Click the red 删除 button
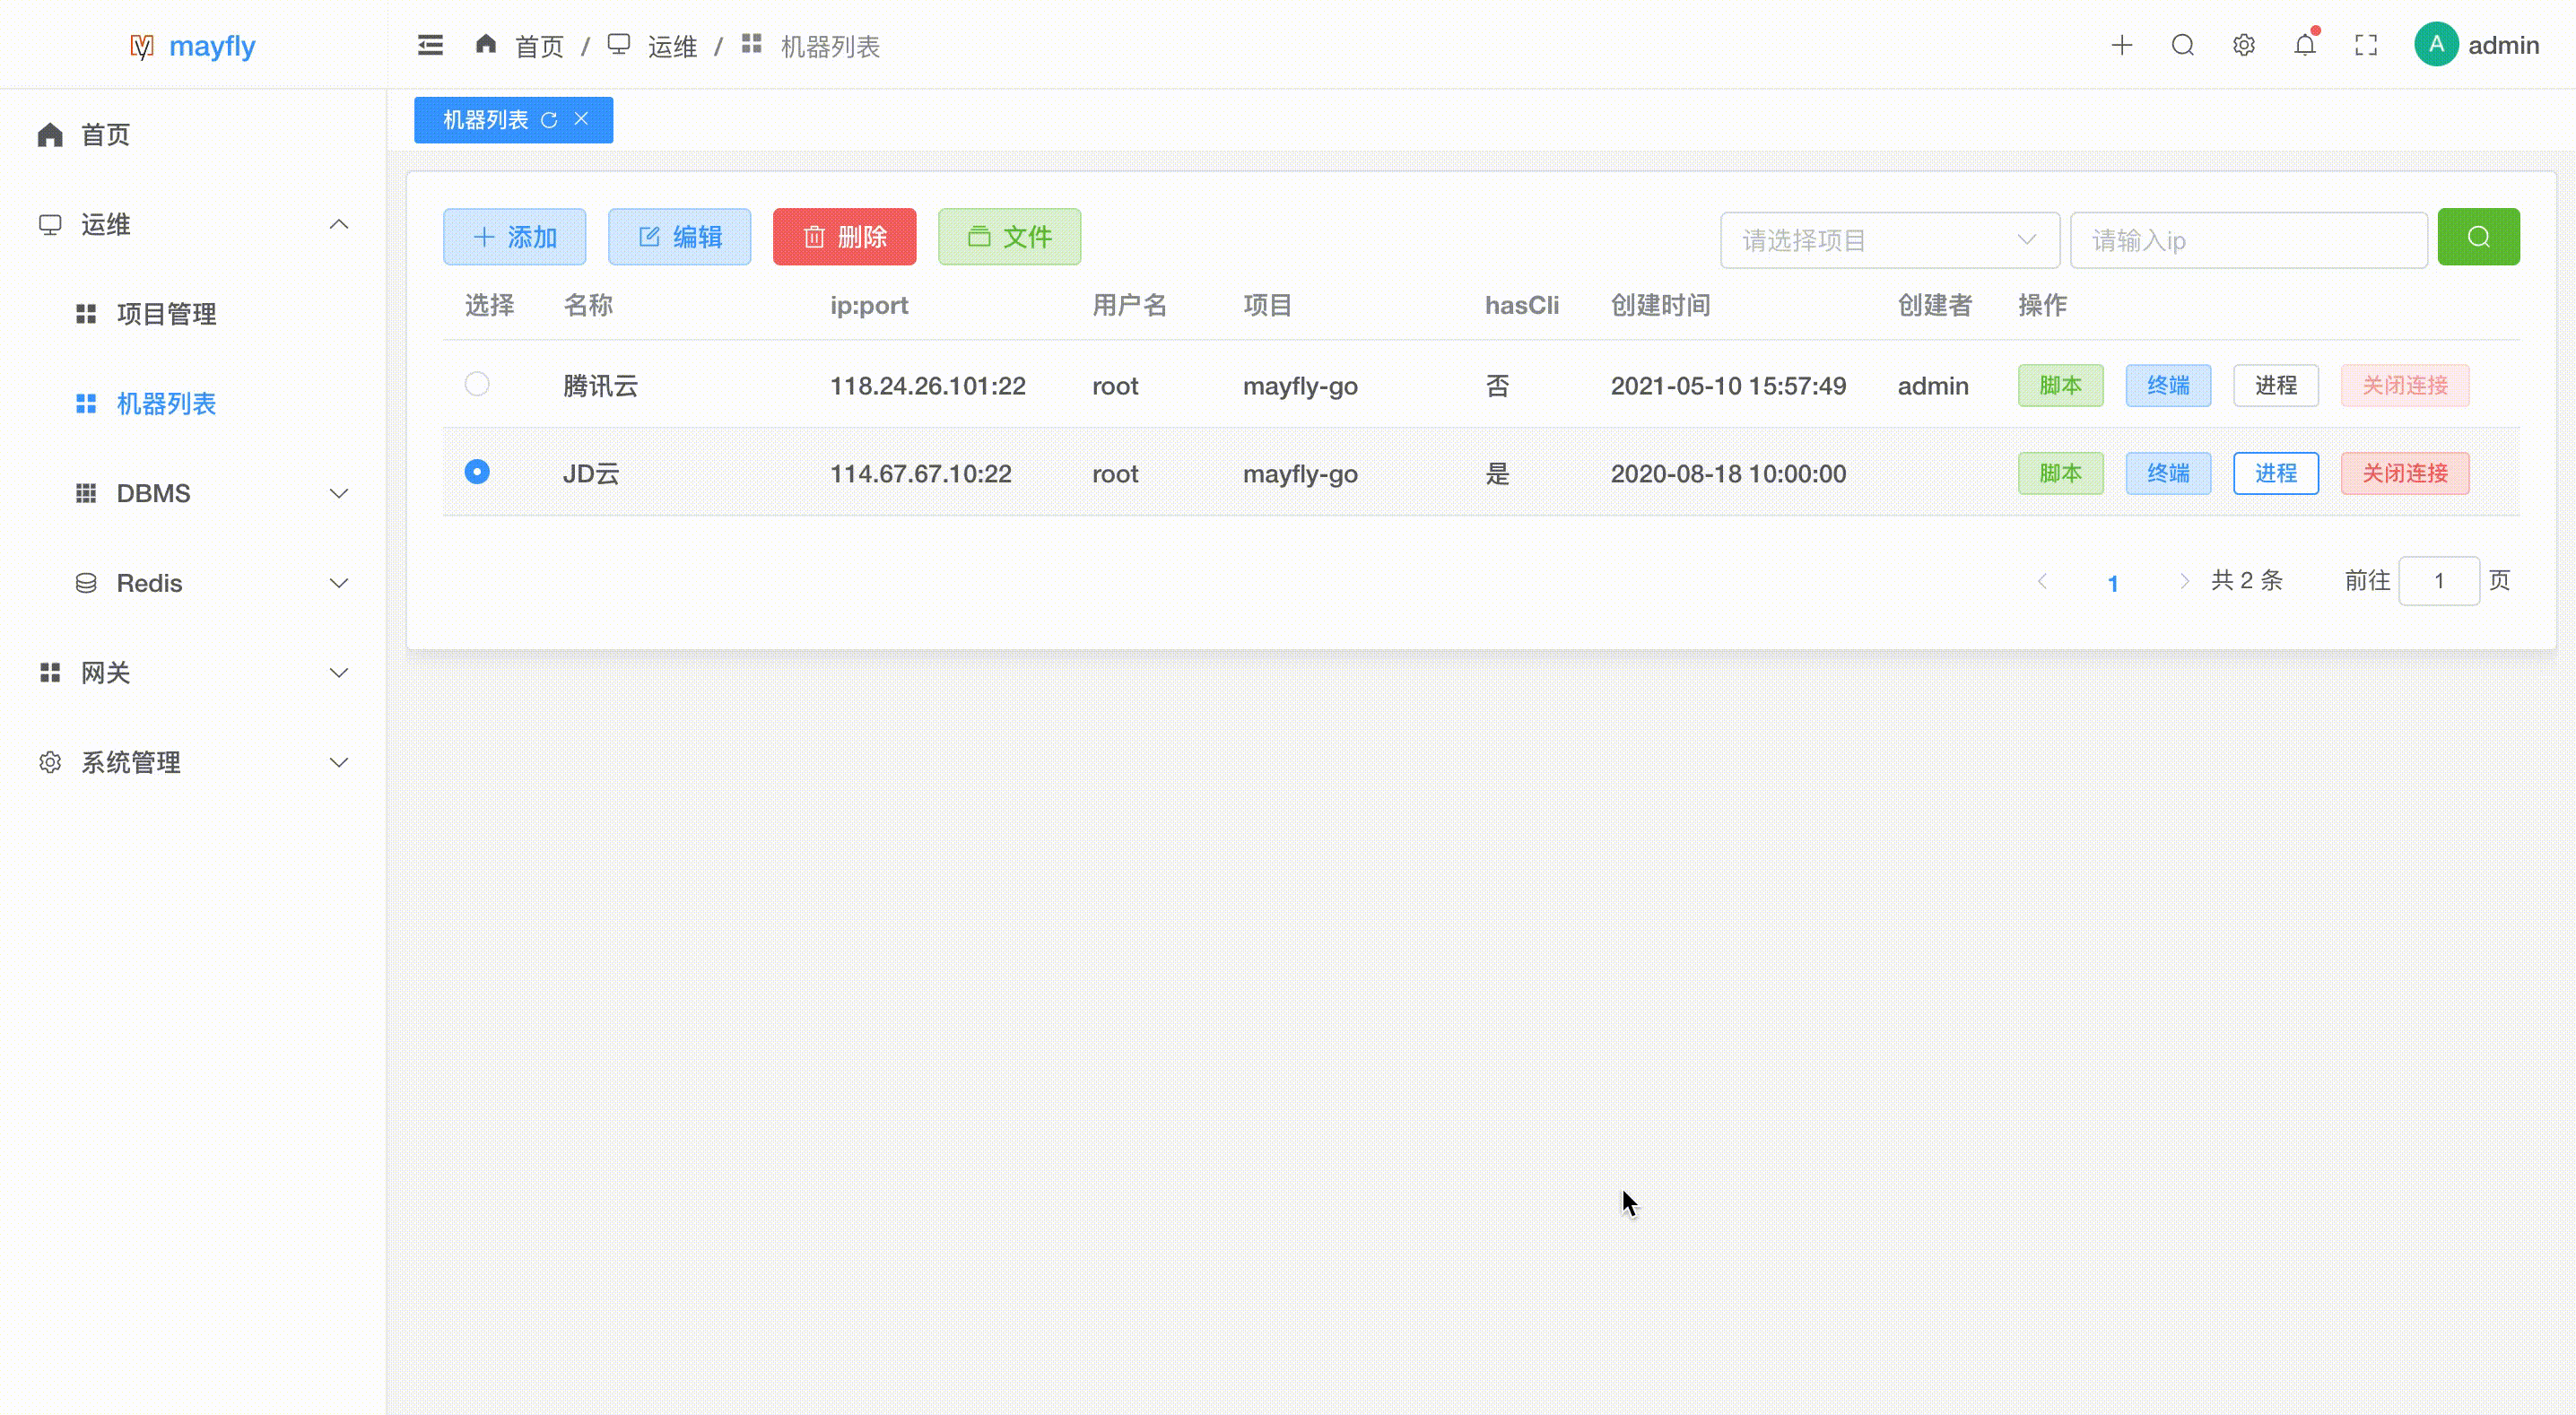 844,237
